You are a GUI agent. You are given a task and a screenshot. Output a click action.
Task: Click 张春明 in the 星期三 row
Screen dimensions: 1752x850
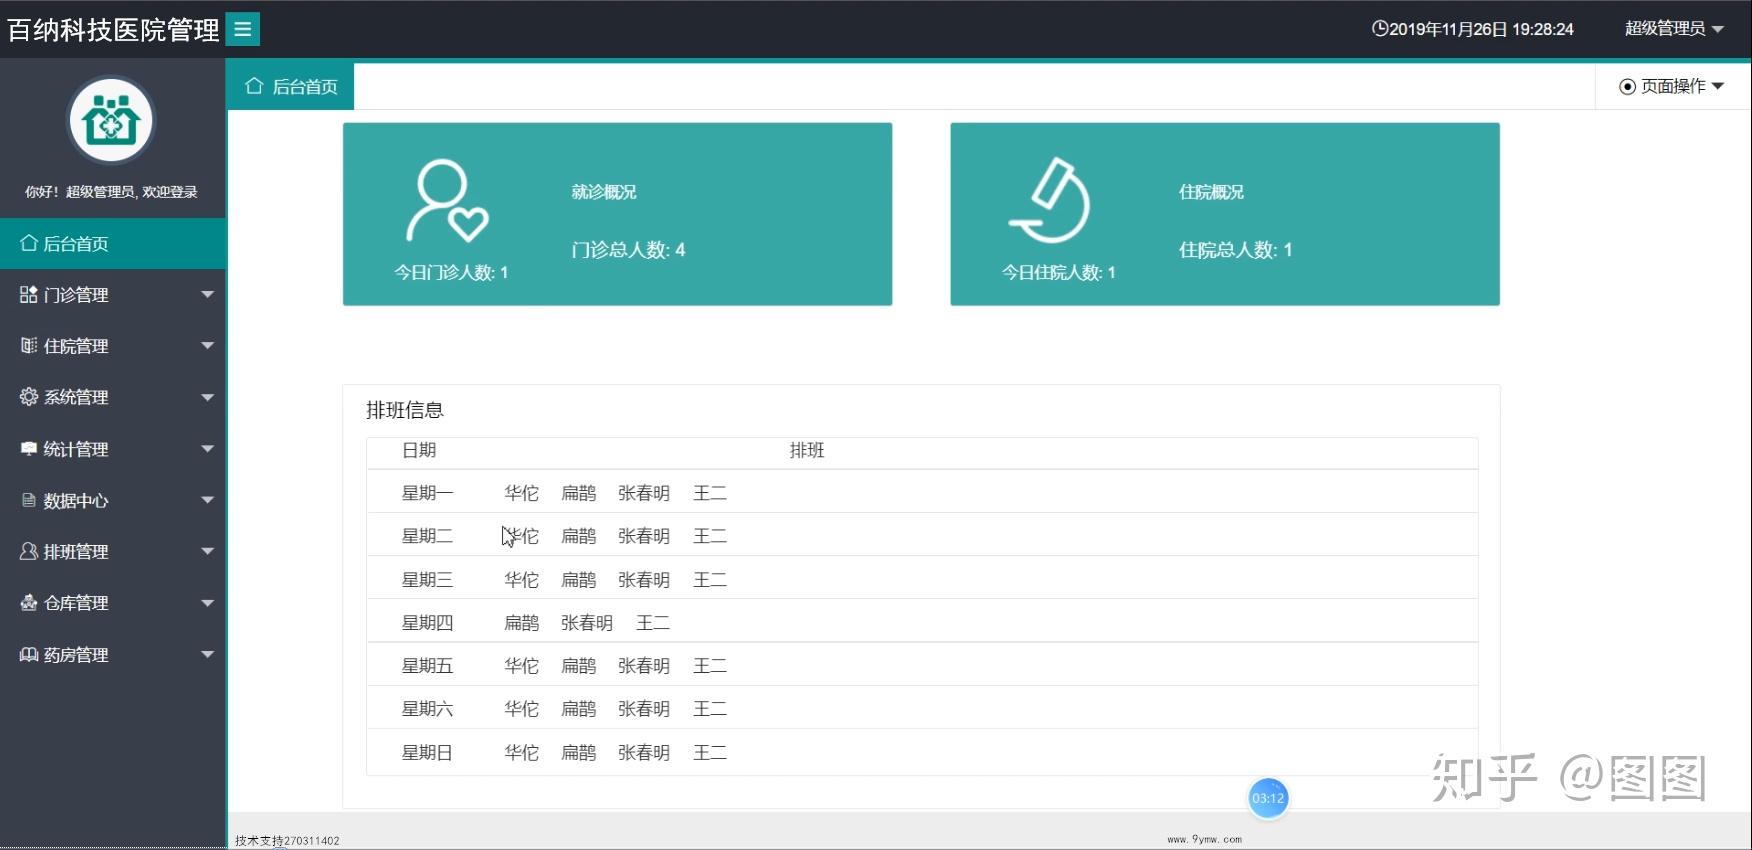pyautogui.click(x=644, y=580)
